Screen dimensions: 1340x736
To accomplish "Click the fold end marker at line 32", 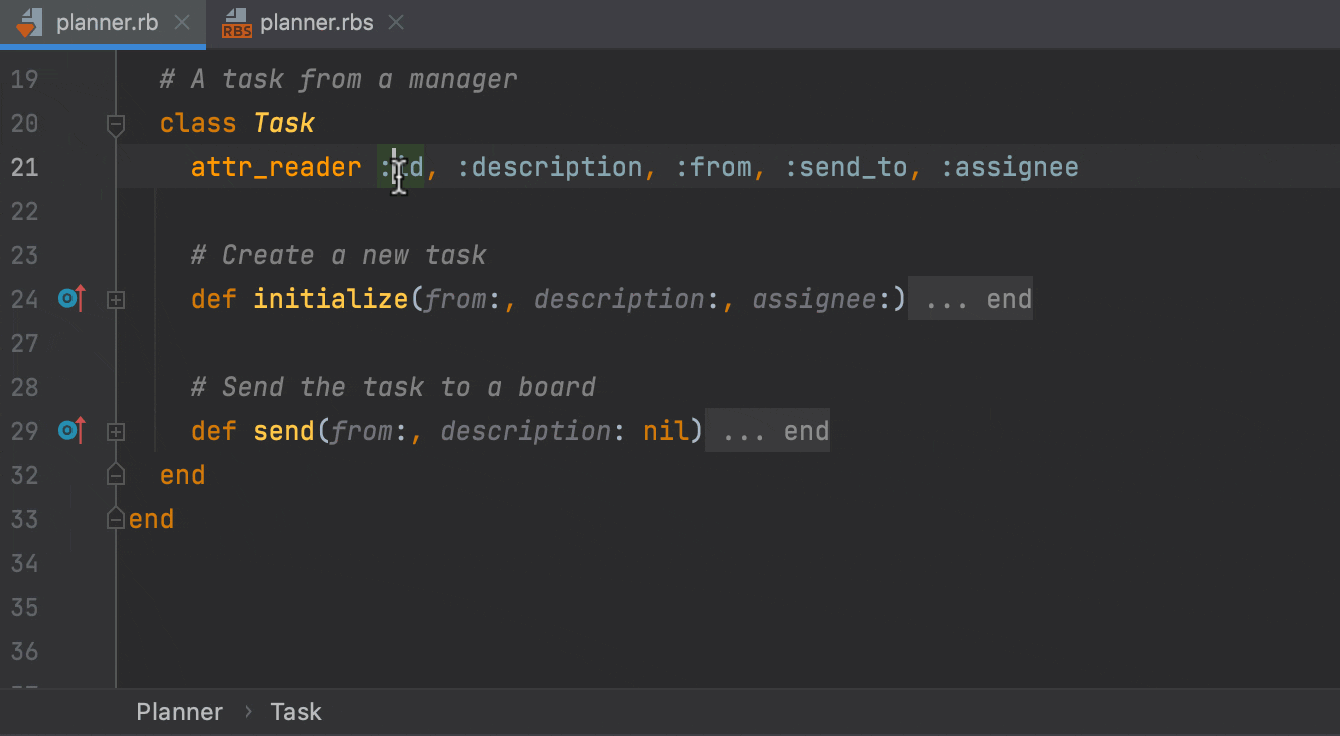I will [115, 475].
